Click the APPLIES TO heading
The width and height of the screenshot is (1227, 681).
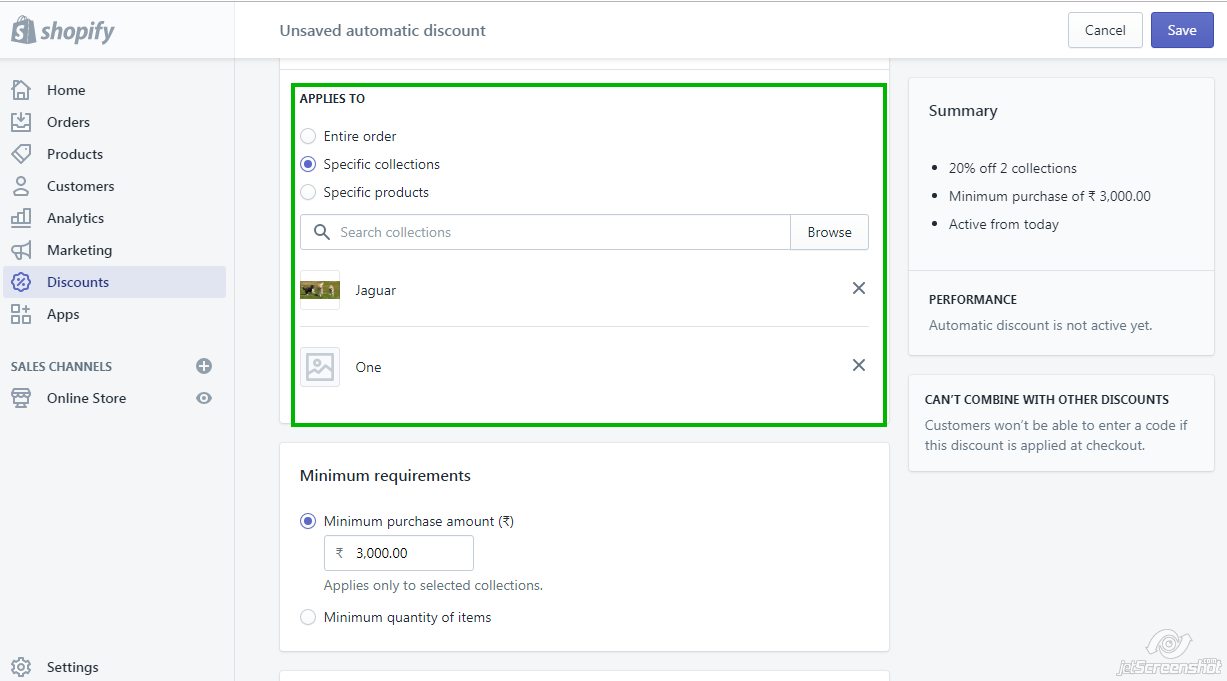tap(332, 99)
